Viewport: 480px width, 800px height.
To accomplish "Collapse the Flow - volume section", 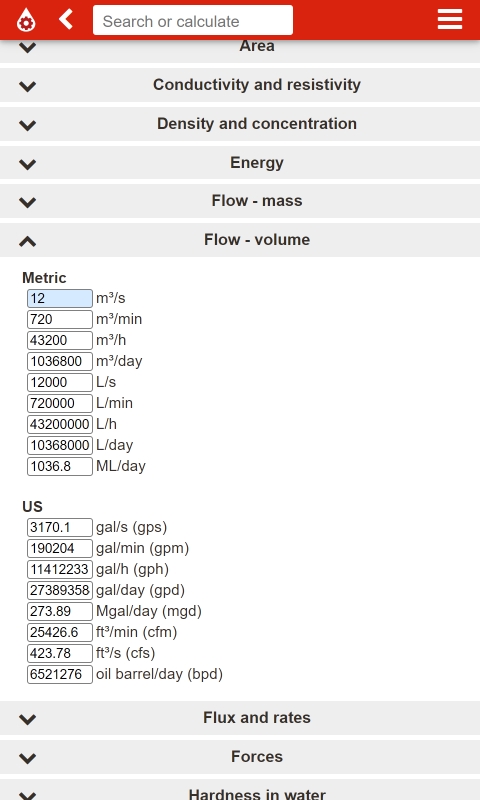I will tap(240, 240).
